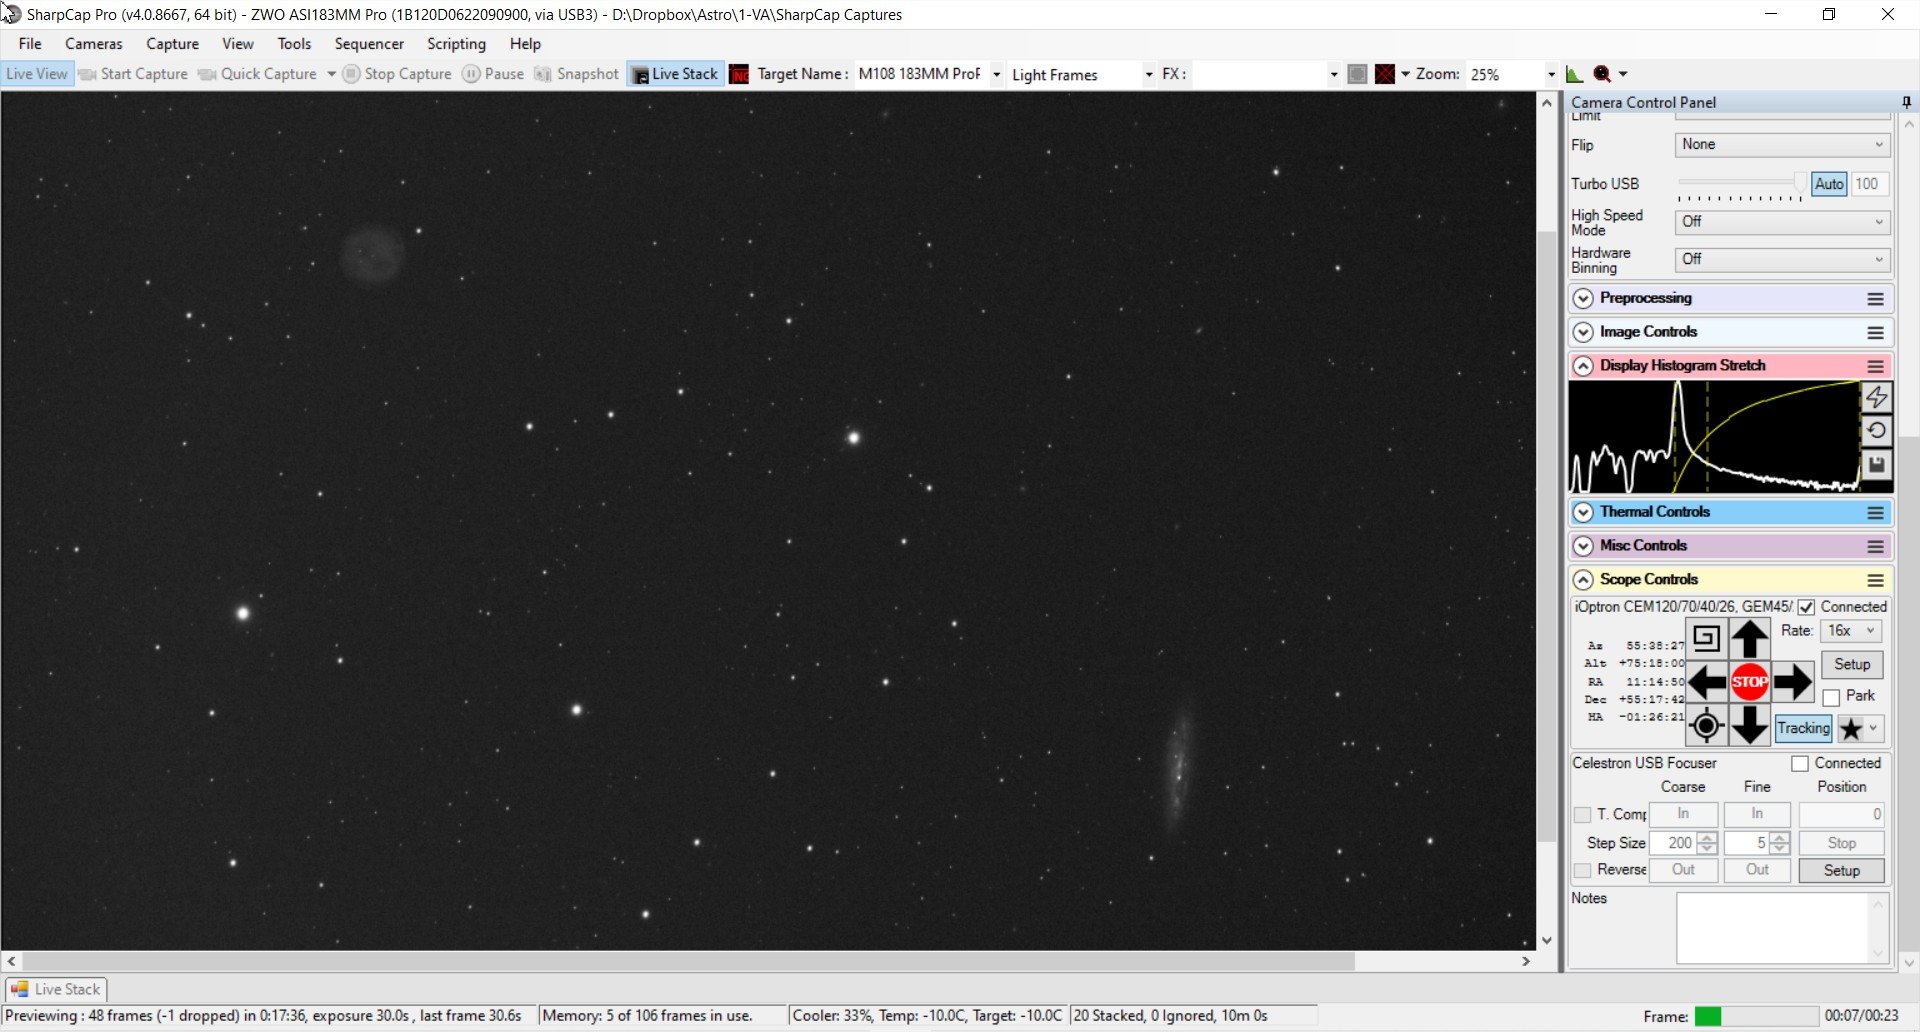Toggle the mount Connected checkbox
The image size is (1920, 1032).
(x=1806, y=607)
